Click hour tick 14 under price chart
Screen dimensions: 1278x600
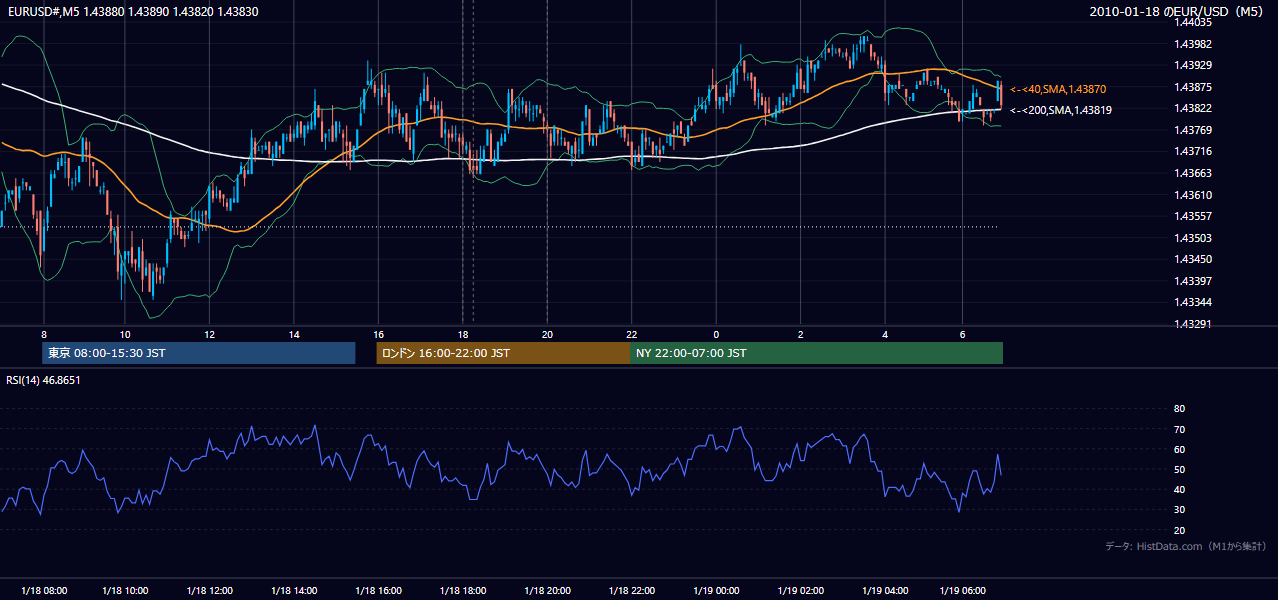[294, 333]
